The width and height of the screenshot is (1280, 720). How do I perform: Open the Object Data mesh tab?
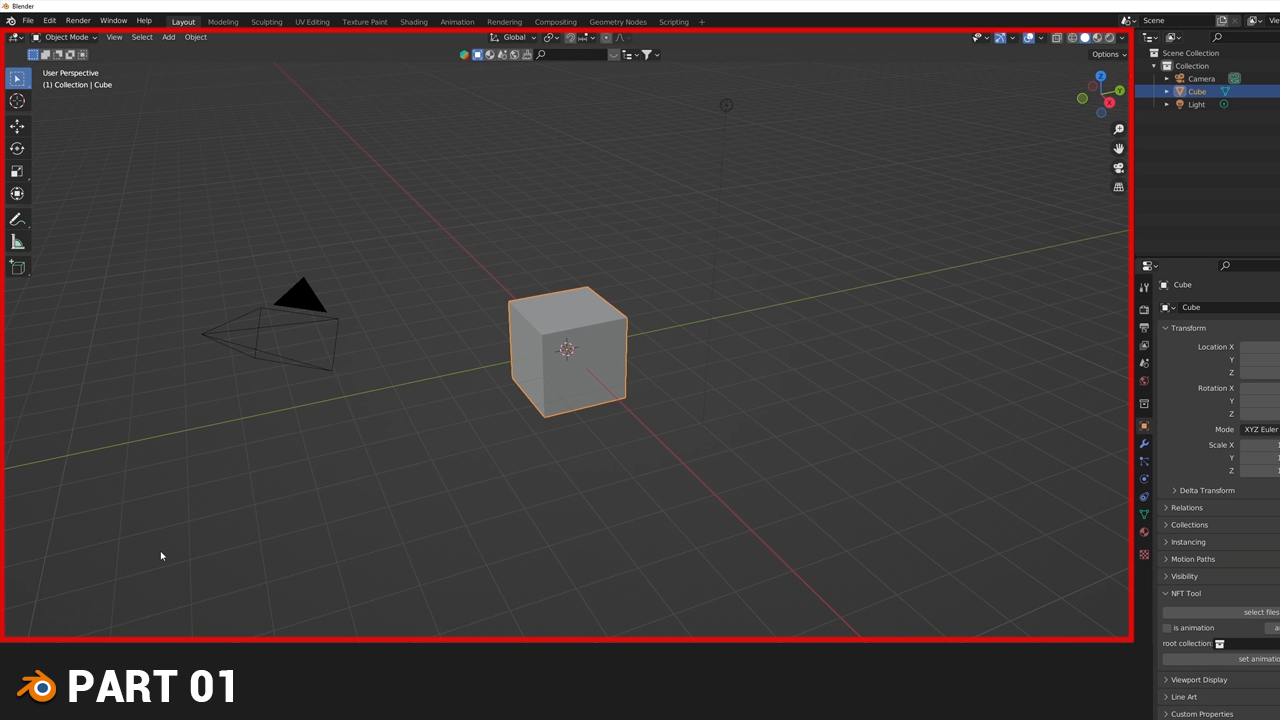[x=1144, y=514]
